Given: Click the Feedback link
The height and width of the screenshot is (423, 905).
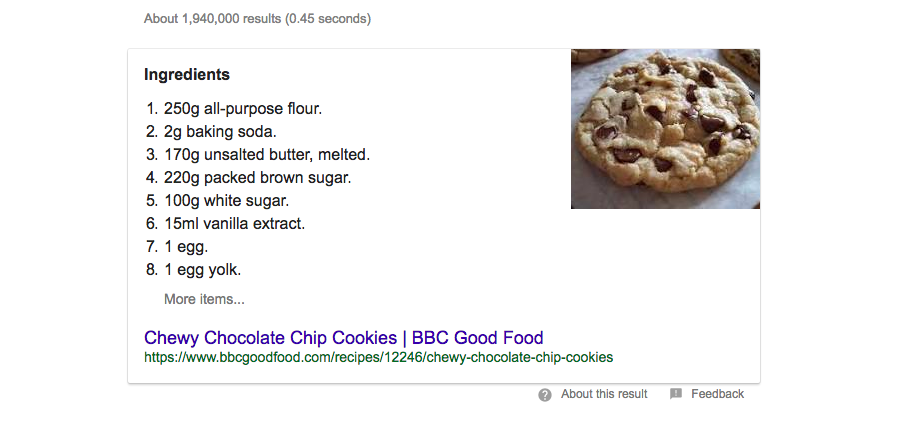Looking at the screenshot, I should 717,394.
